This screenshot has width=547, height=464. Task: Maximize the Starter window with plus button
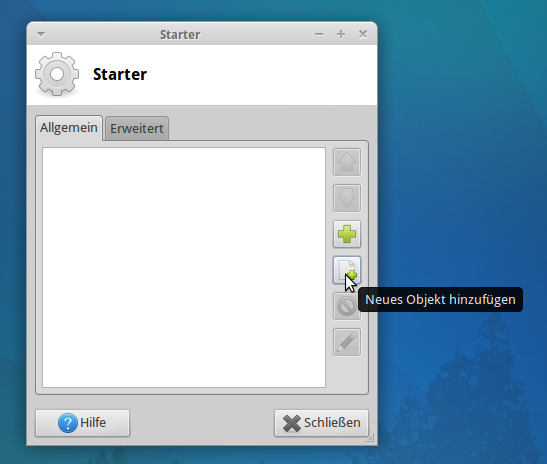(341, 34)
